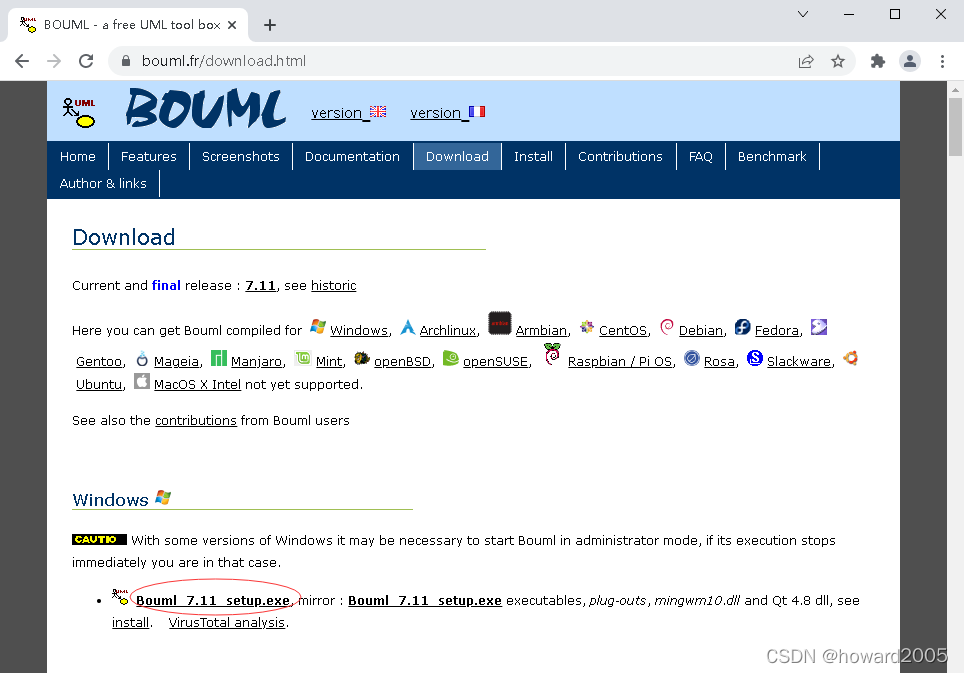The image size is (964, 673).
Task: Click the Archlinux logo icon
Action: click(408, 327)
